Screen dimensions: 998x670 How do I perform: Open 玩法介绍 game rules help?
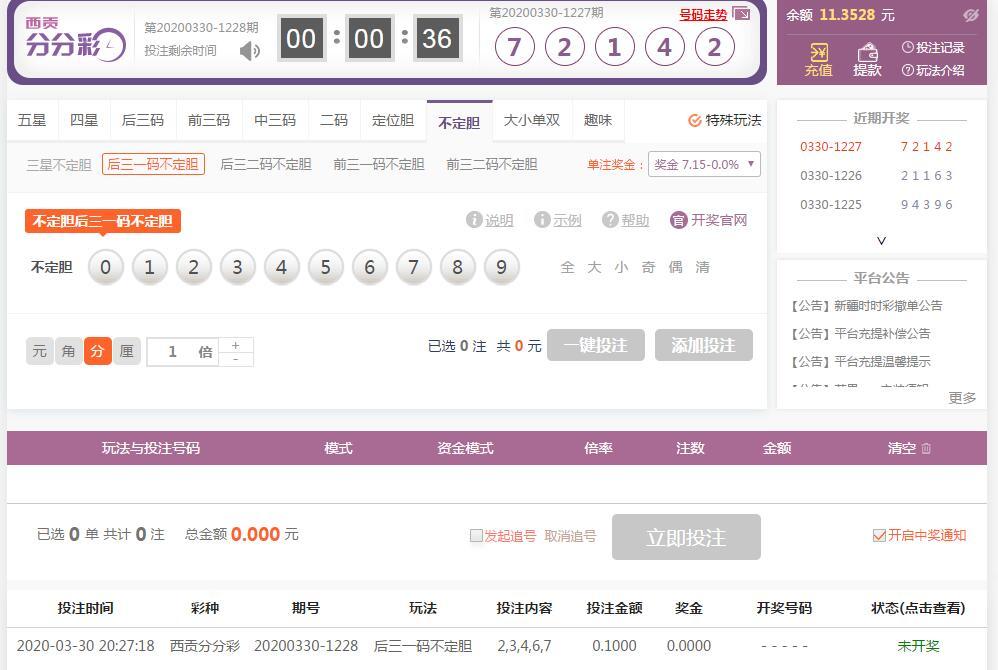click(x=933, y=70)
